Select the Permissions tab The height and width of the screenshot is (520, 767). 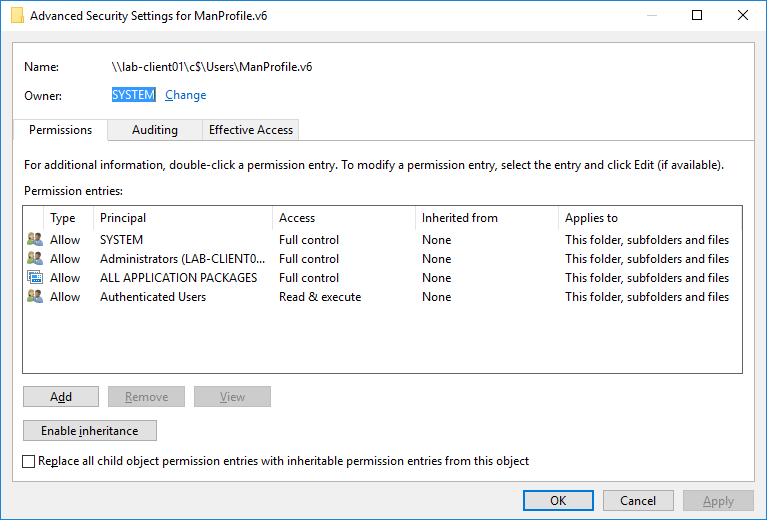[x=60, y=130]
